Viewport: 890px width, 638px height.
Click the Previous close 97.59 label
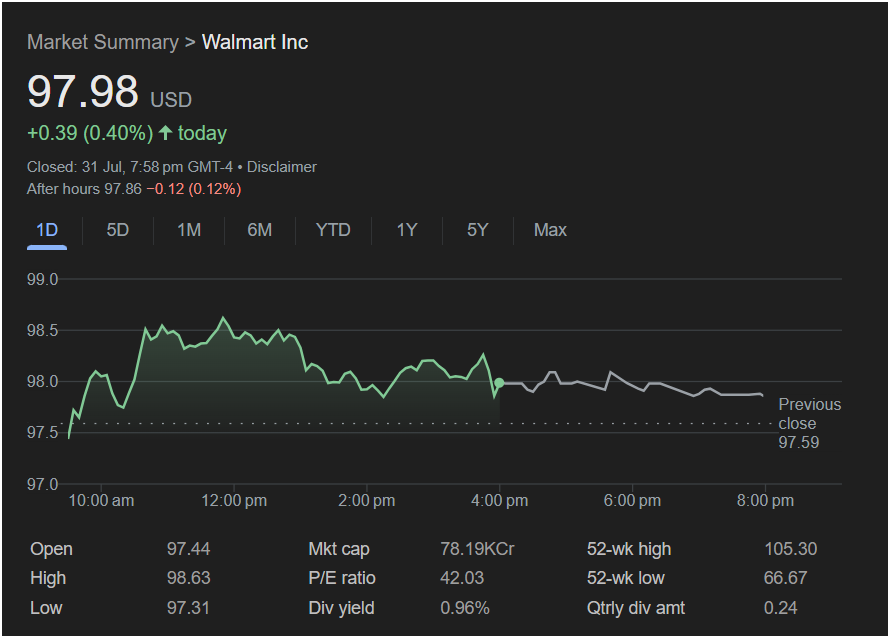point(808,423)
